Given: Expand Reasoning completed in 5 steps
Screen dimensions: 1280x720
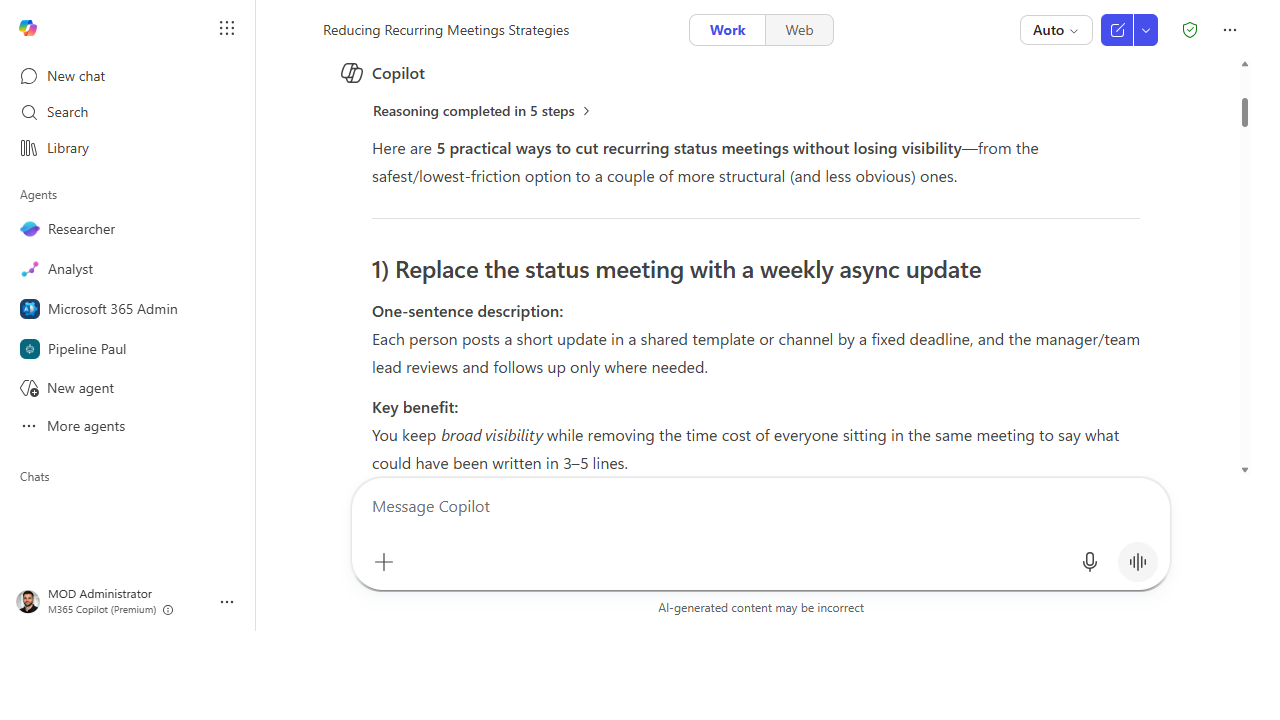Looking at the screenshot, I should [x=482, y=111].
